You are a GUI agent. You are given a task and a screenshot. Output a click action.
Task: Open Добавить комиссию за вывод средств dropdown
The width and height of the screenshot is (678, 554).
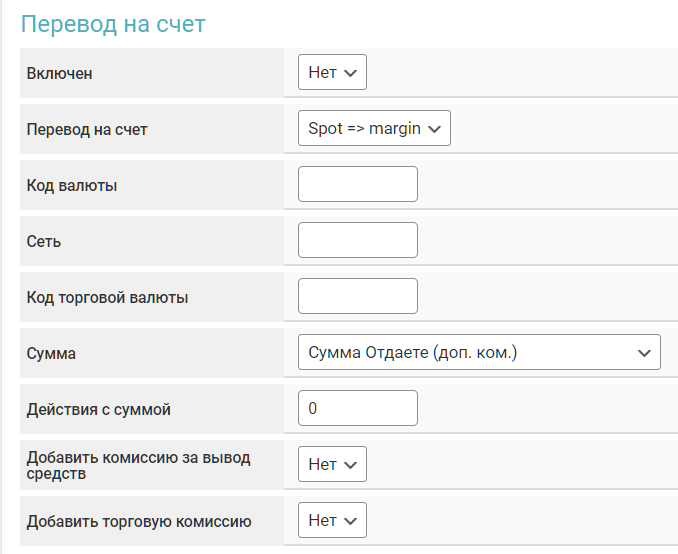pos(332,464)
